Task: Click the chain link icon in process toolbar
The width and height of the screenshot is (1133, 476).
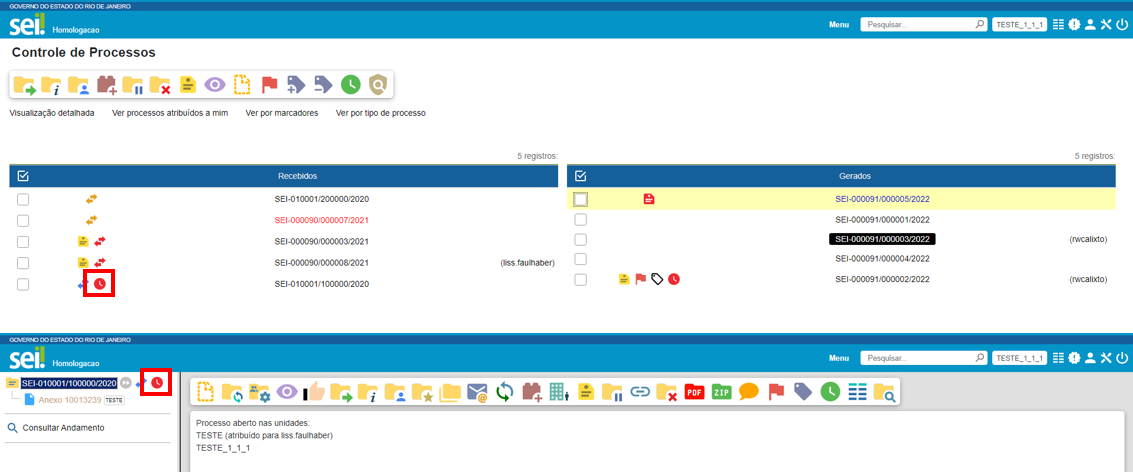Action: click(x=640, y=392)
